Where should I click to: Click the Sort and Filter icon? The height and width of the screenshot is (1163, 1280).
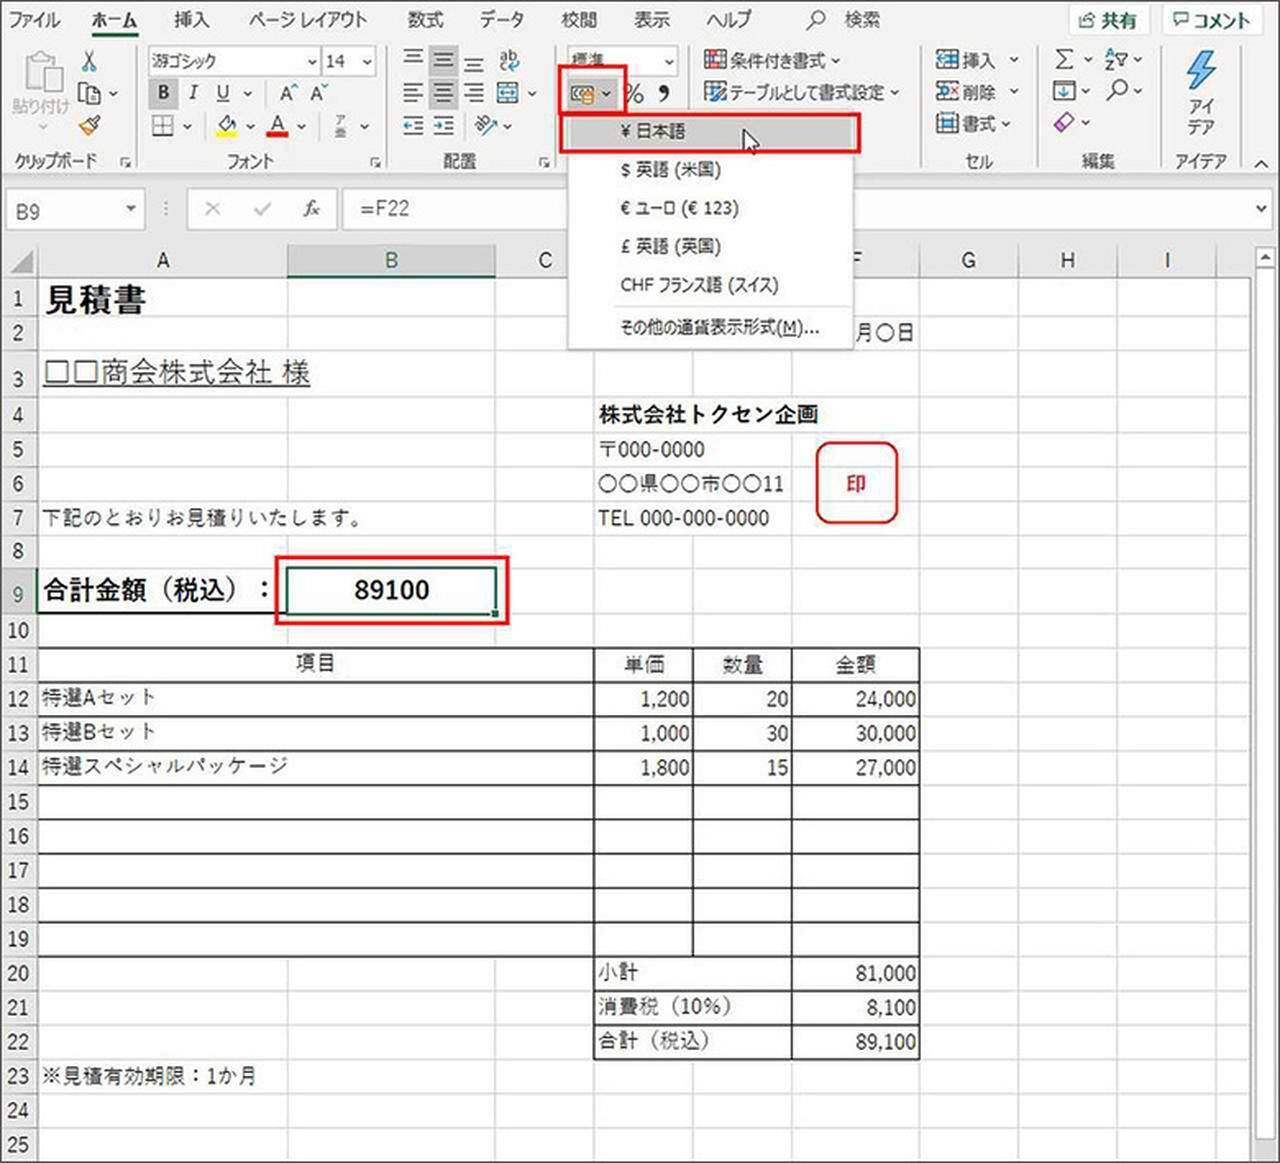1116,60
